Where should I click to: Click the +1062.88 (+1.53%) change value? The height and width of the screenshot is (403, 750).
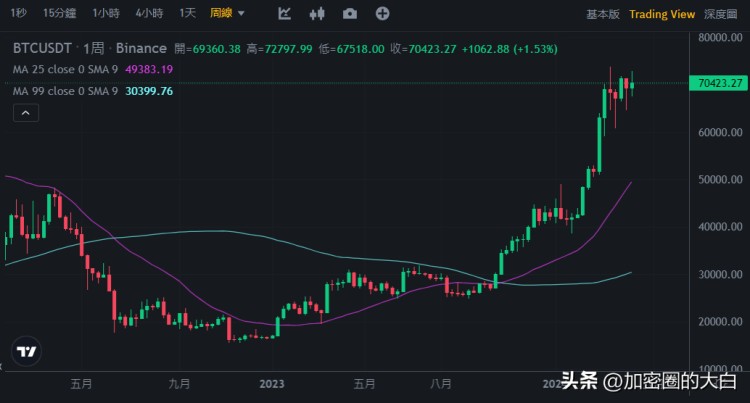click(509, 49)
